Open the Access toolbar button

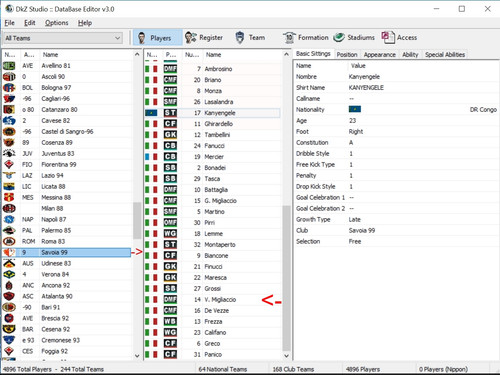point(399,38)
